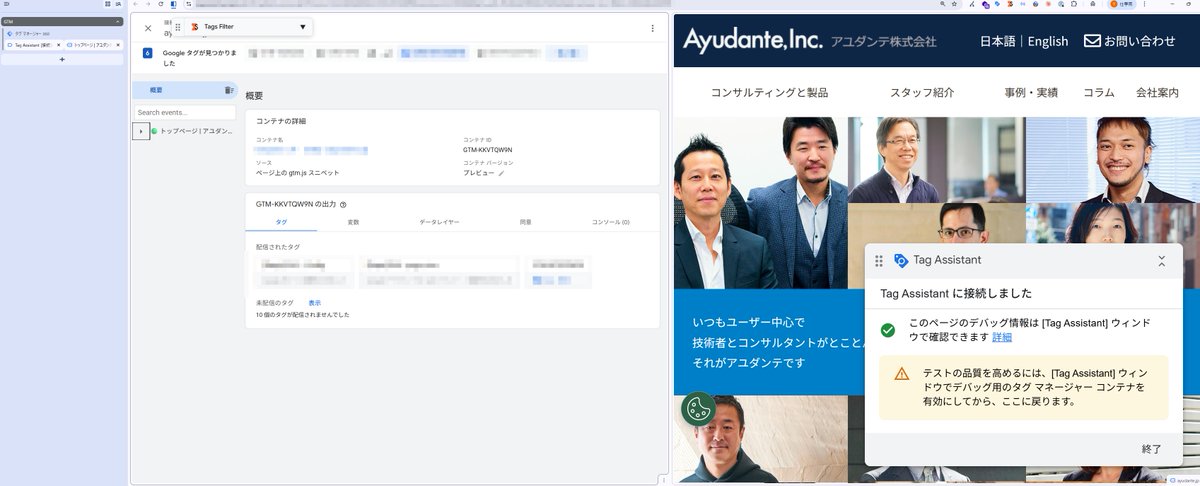The width and height of the screenshot is (1200, 486).
Task: Switch to the タグ tab
Action: [x=281, y=221]
